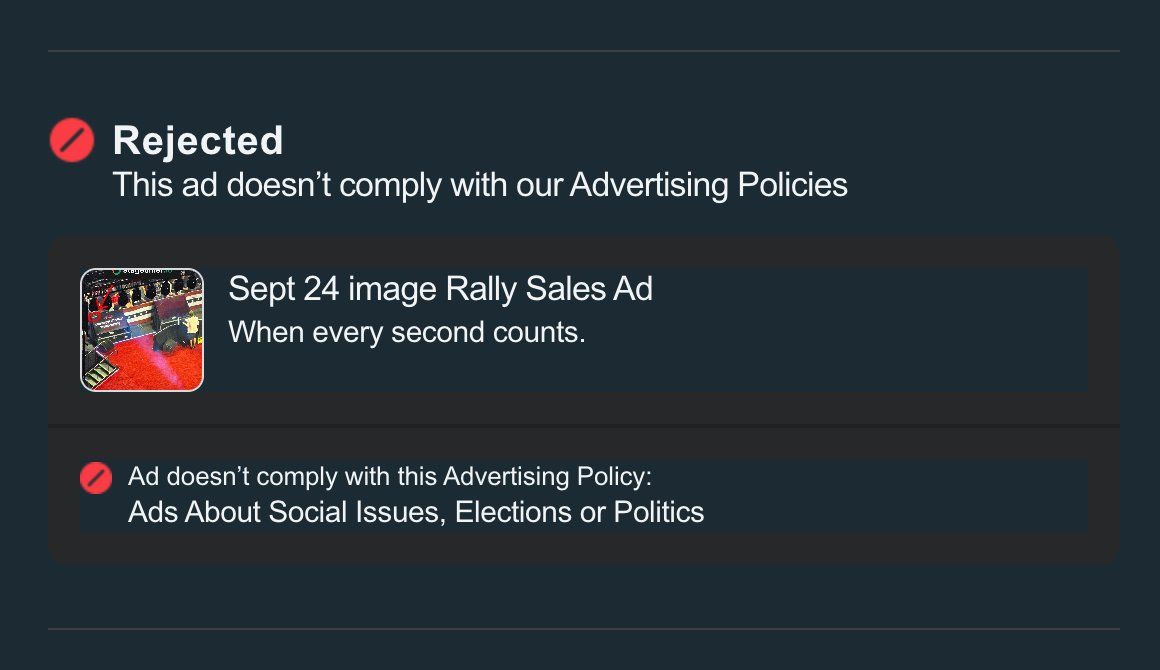Open the Rally Sales Ad image thumbnail
Screen dimensions: 1160x670
tap(142, 330)
